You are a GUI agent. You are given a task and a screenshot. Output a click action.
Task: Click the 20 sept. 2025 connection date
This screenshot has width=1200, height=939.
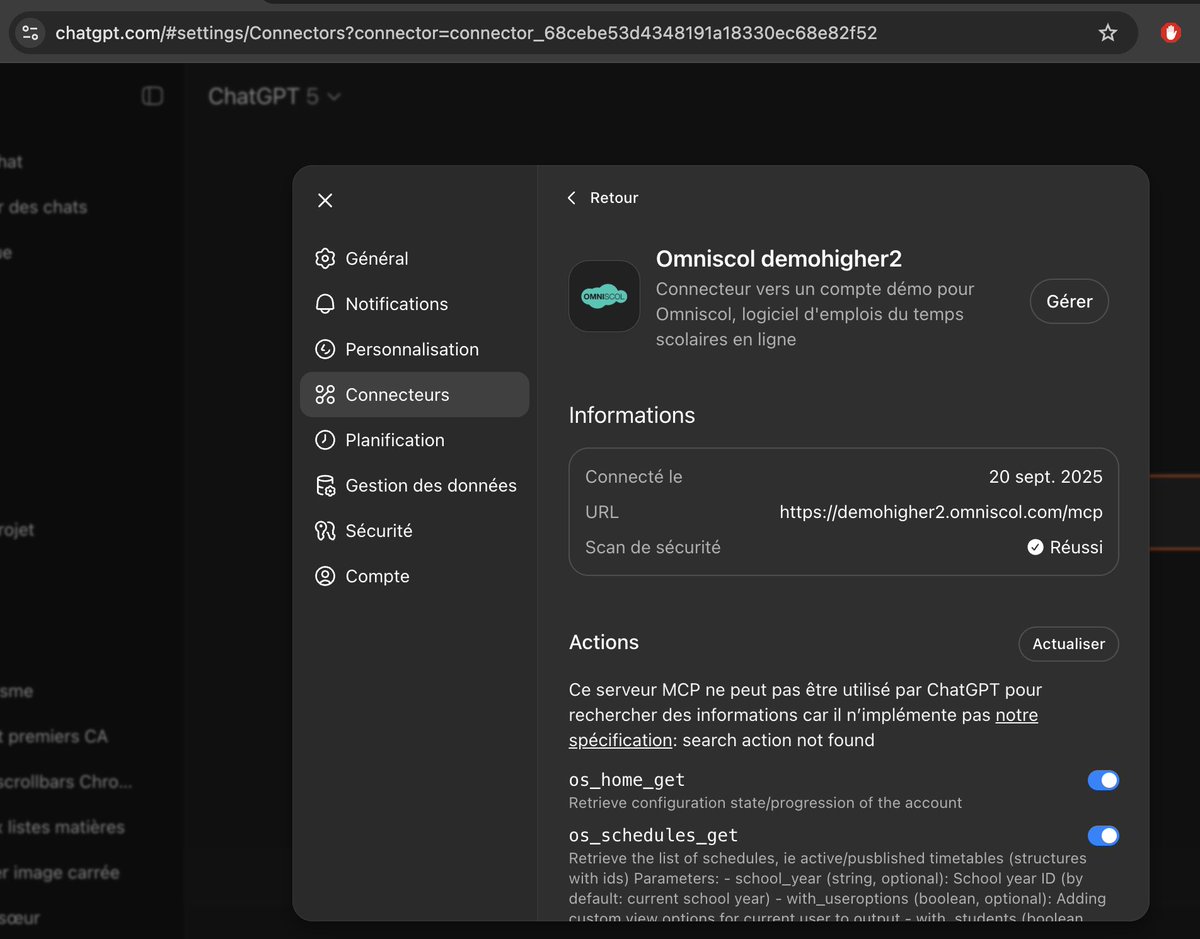tap(1046, 477)
